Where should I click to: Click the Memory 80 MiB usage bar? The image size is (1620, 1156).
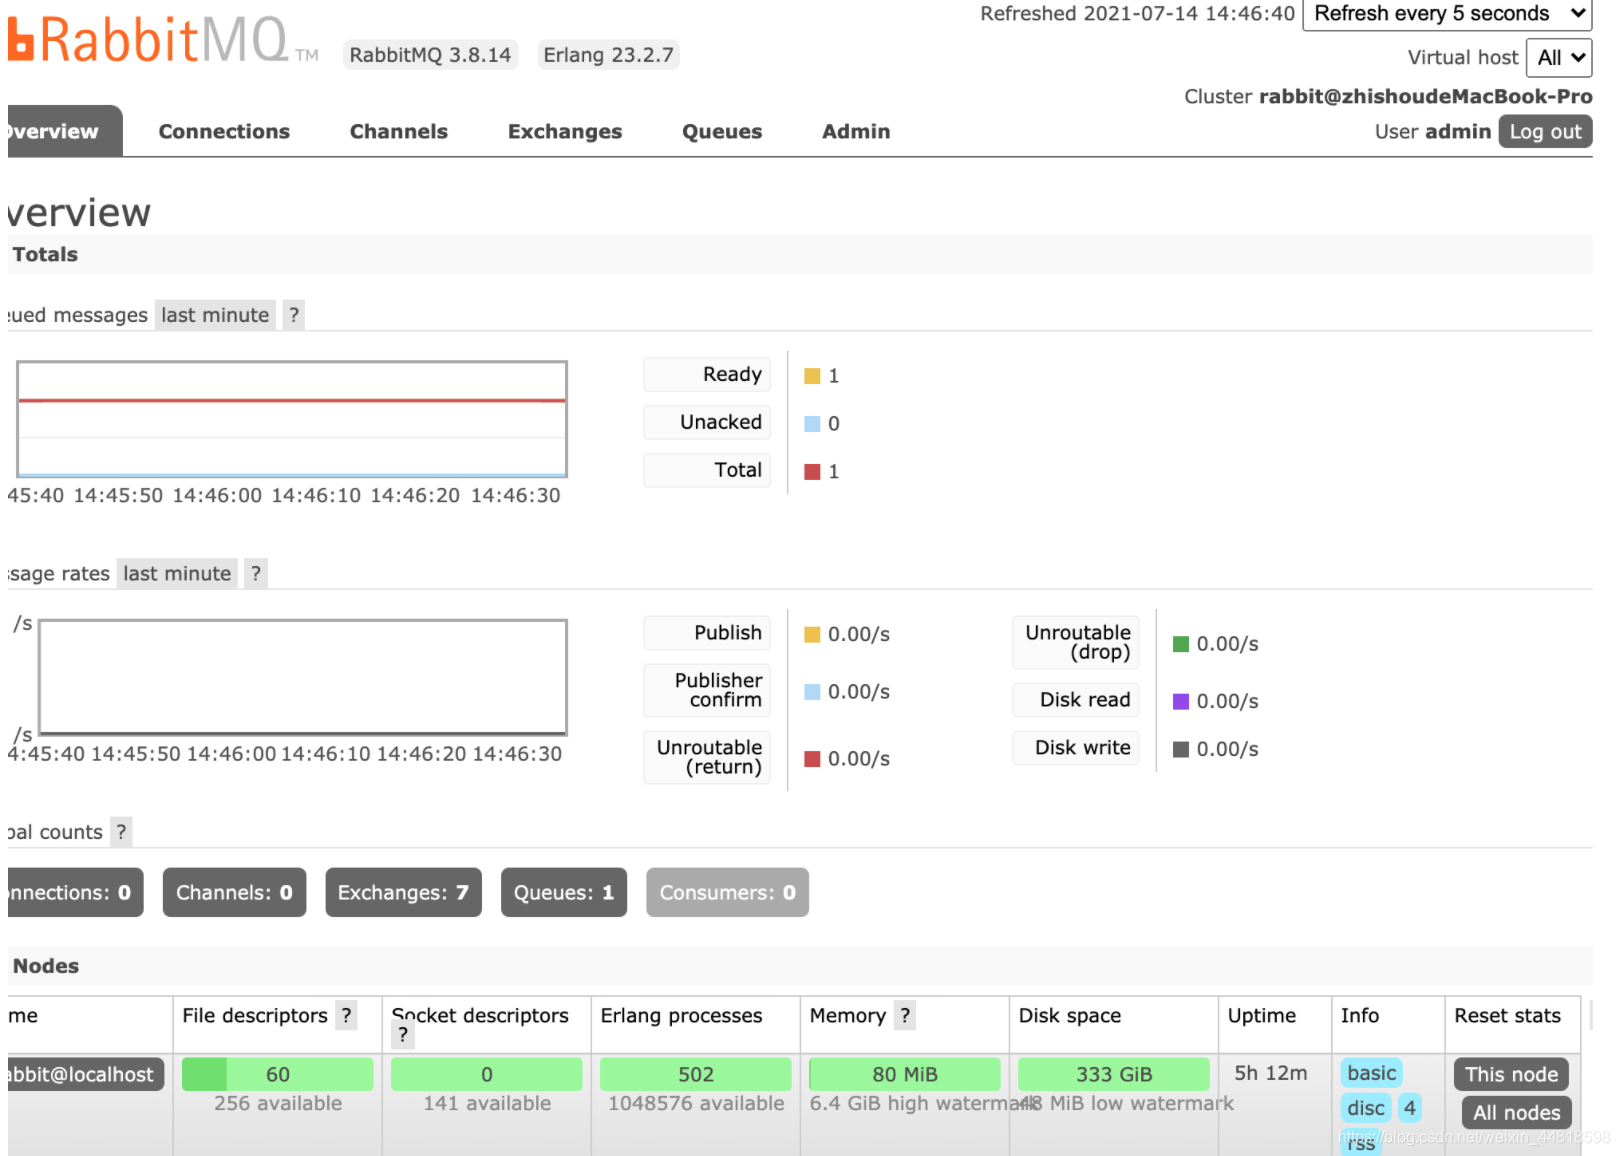[x=904, y=1074]
